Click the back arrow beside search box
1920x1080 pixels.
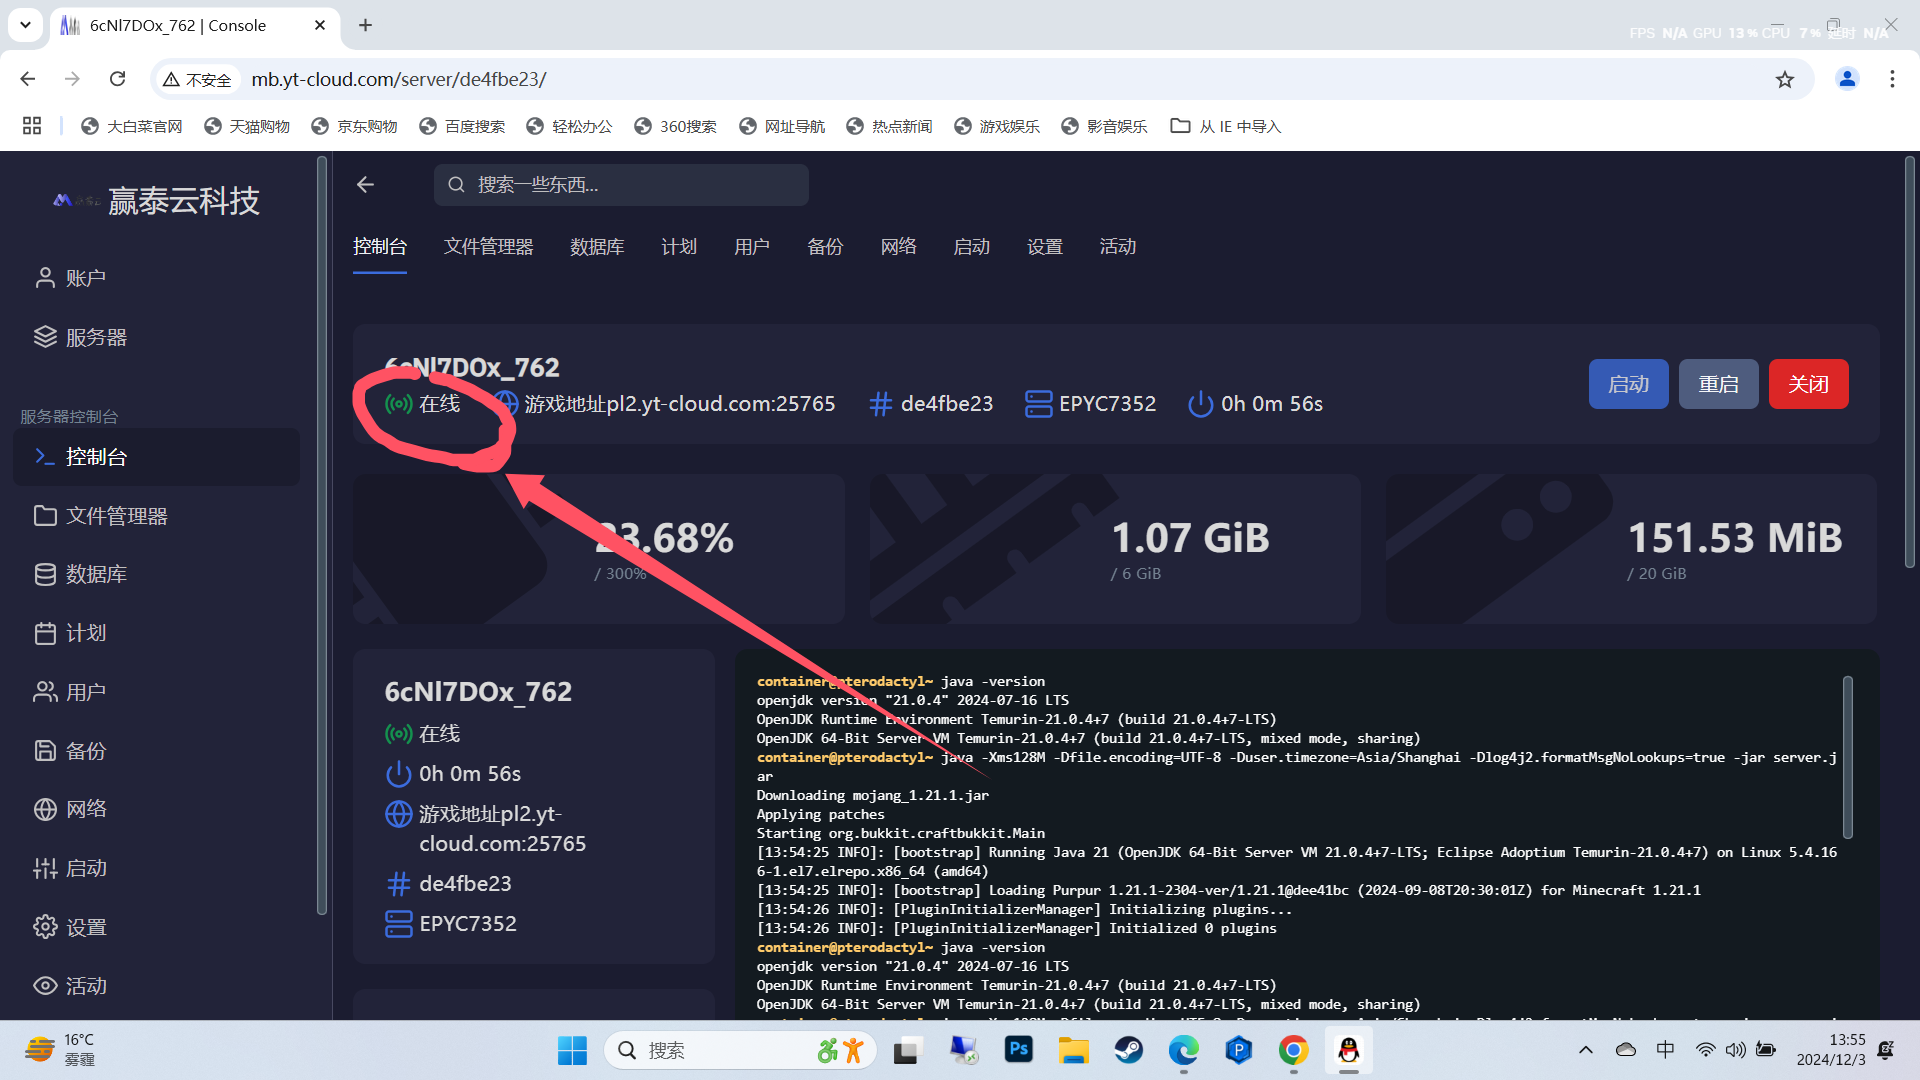pyautogui.click(x=365, y=185)
